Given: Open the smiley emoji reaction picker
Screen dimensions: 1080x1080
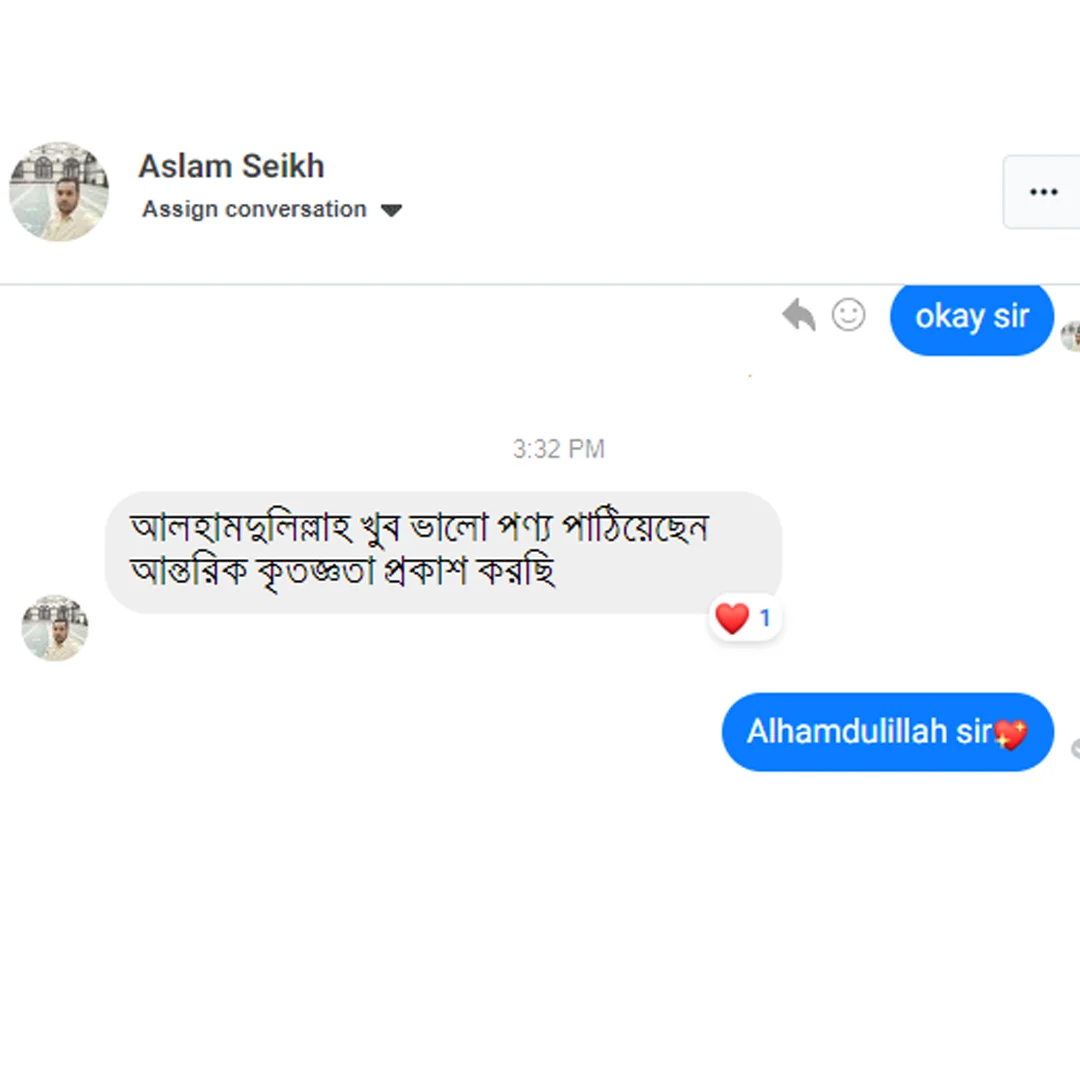Looking at the screenshot, I should click(848, 316).
